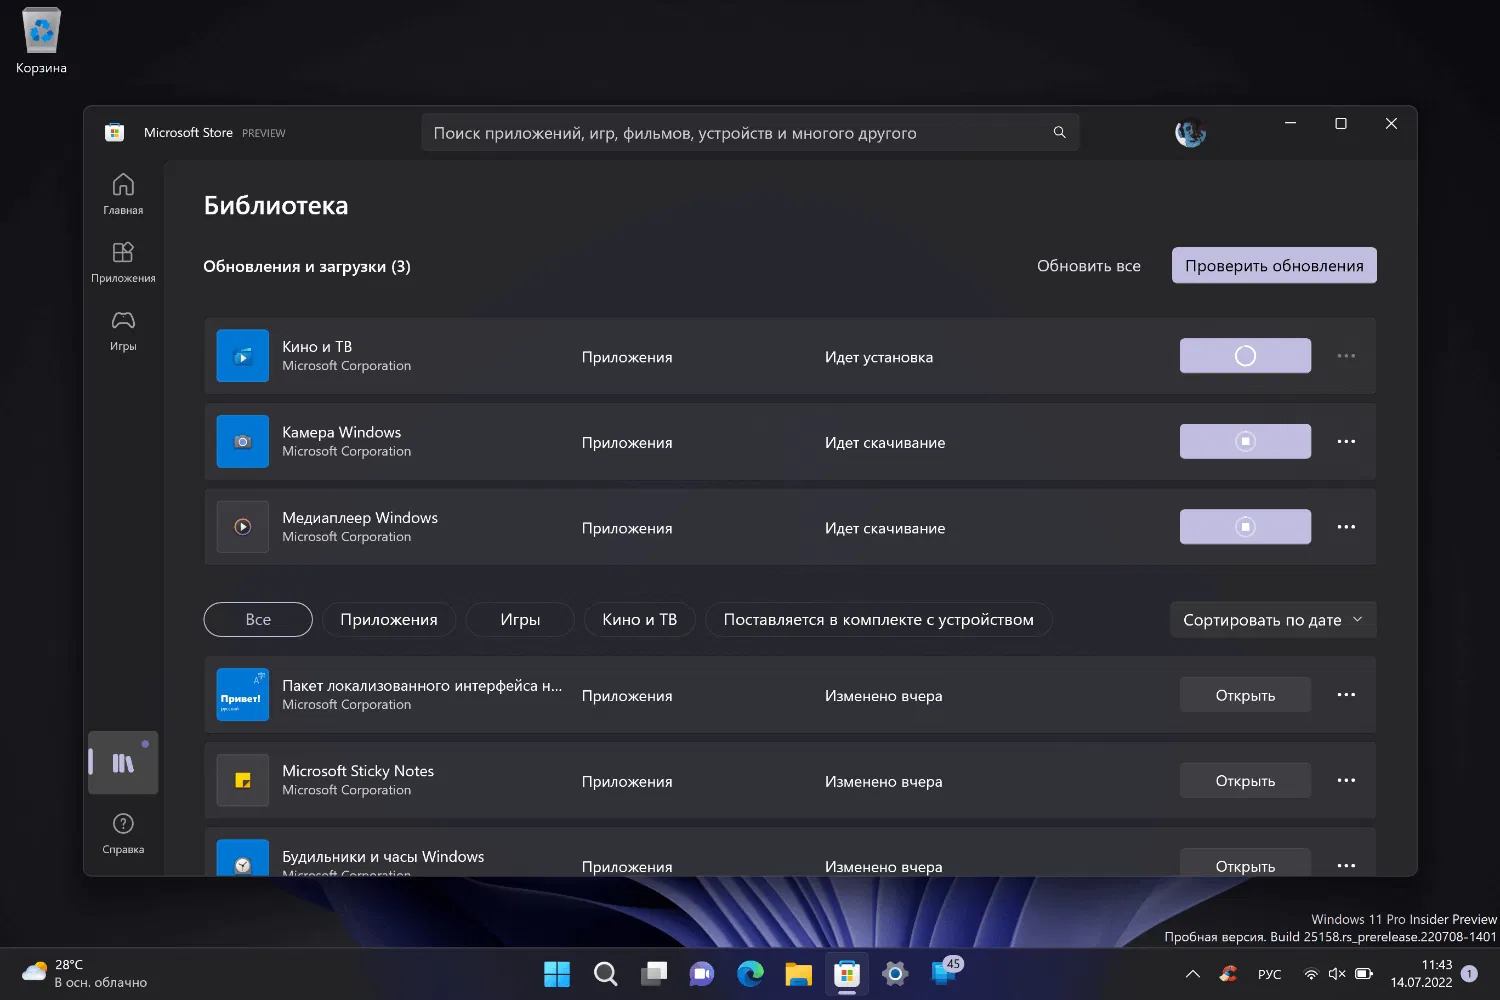Open Help (Справка) in the sidebar
Image resolution: width=1500 pixels, height=1000 pixels.
pyautogui.click(x=123, y=833)
